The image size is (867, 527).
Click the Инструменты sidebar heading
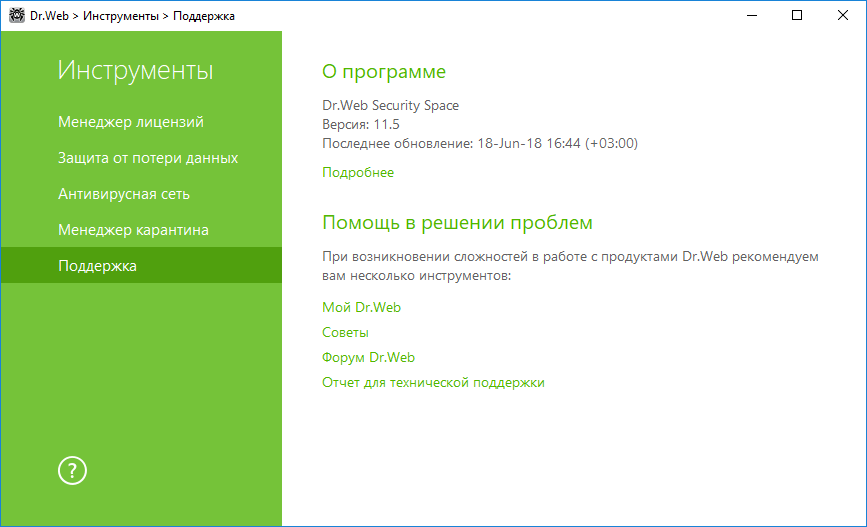tap(135, 70)
